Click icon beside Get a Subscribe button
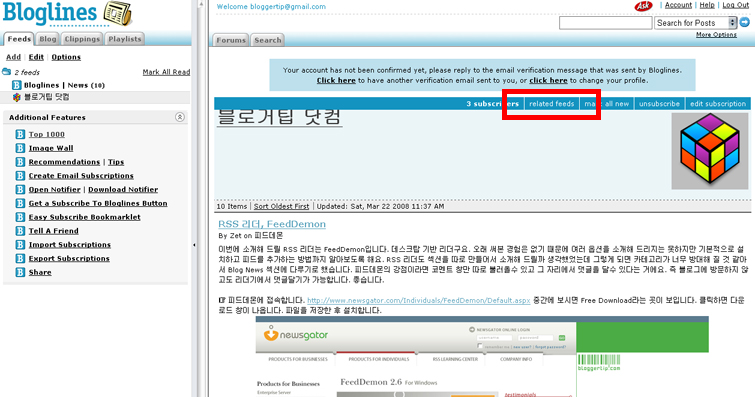The height and width of the screenshot is (397, 755). (20, 203)
